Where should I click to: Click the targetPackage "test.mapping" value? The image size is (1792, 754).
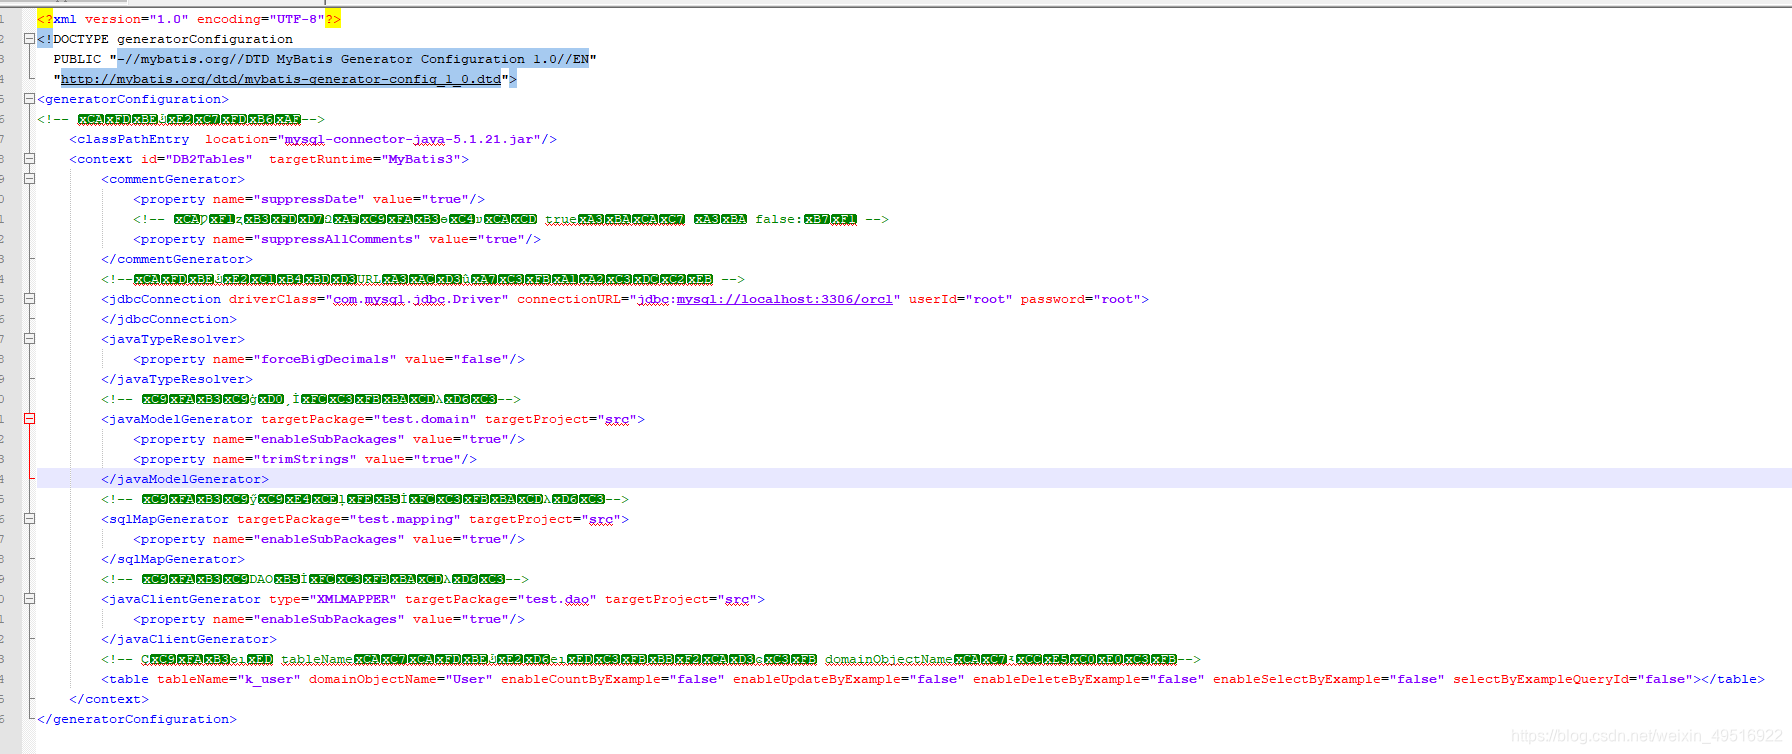(x=405, y=519)
